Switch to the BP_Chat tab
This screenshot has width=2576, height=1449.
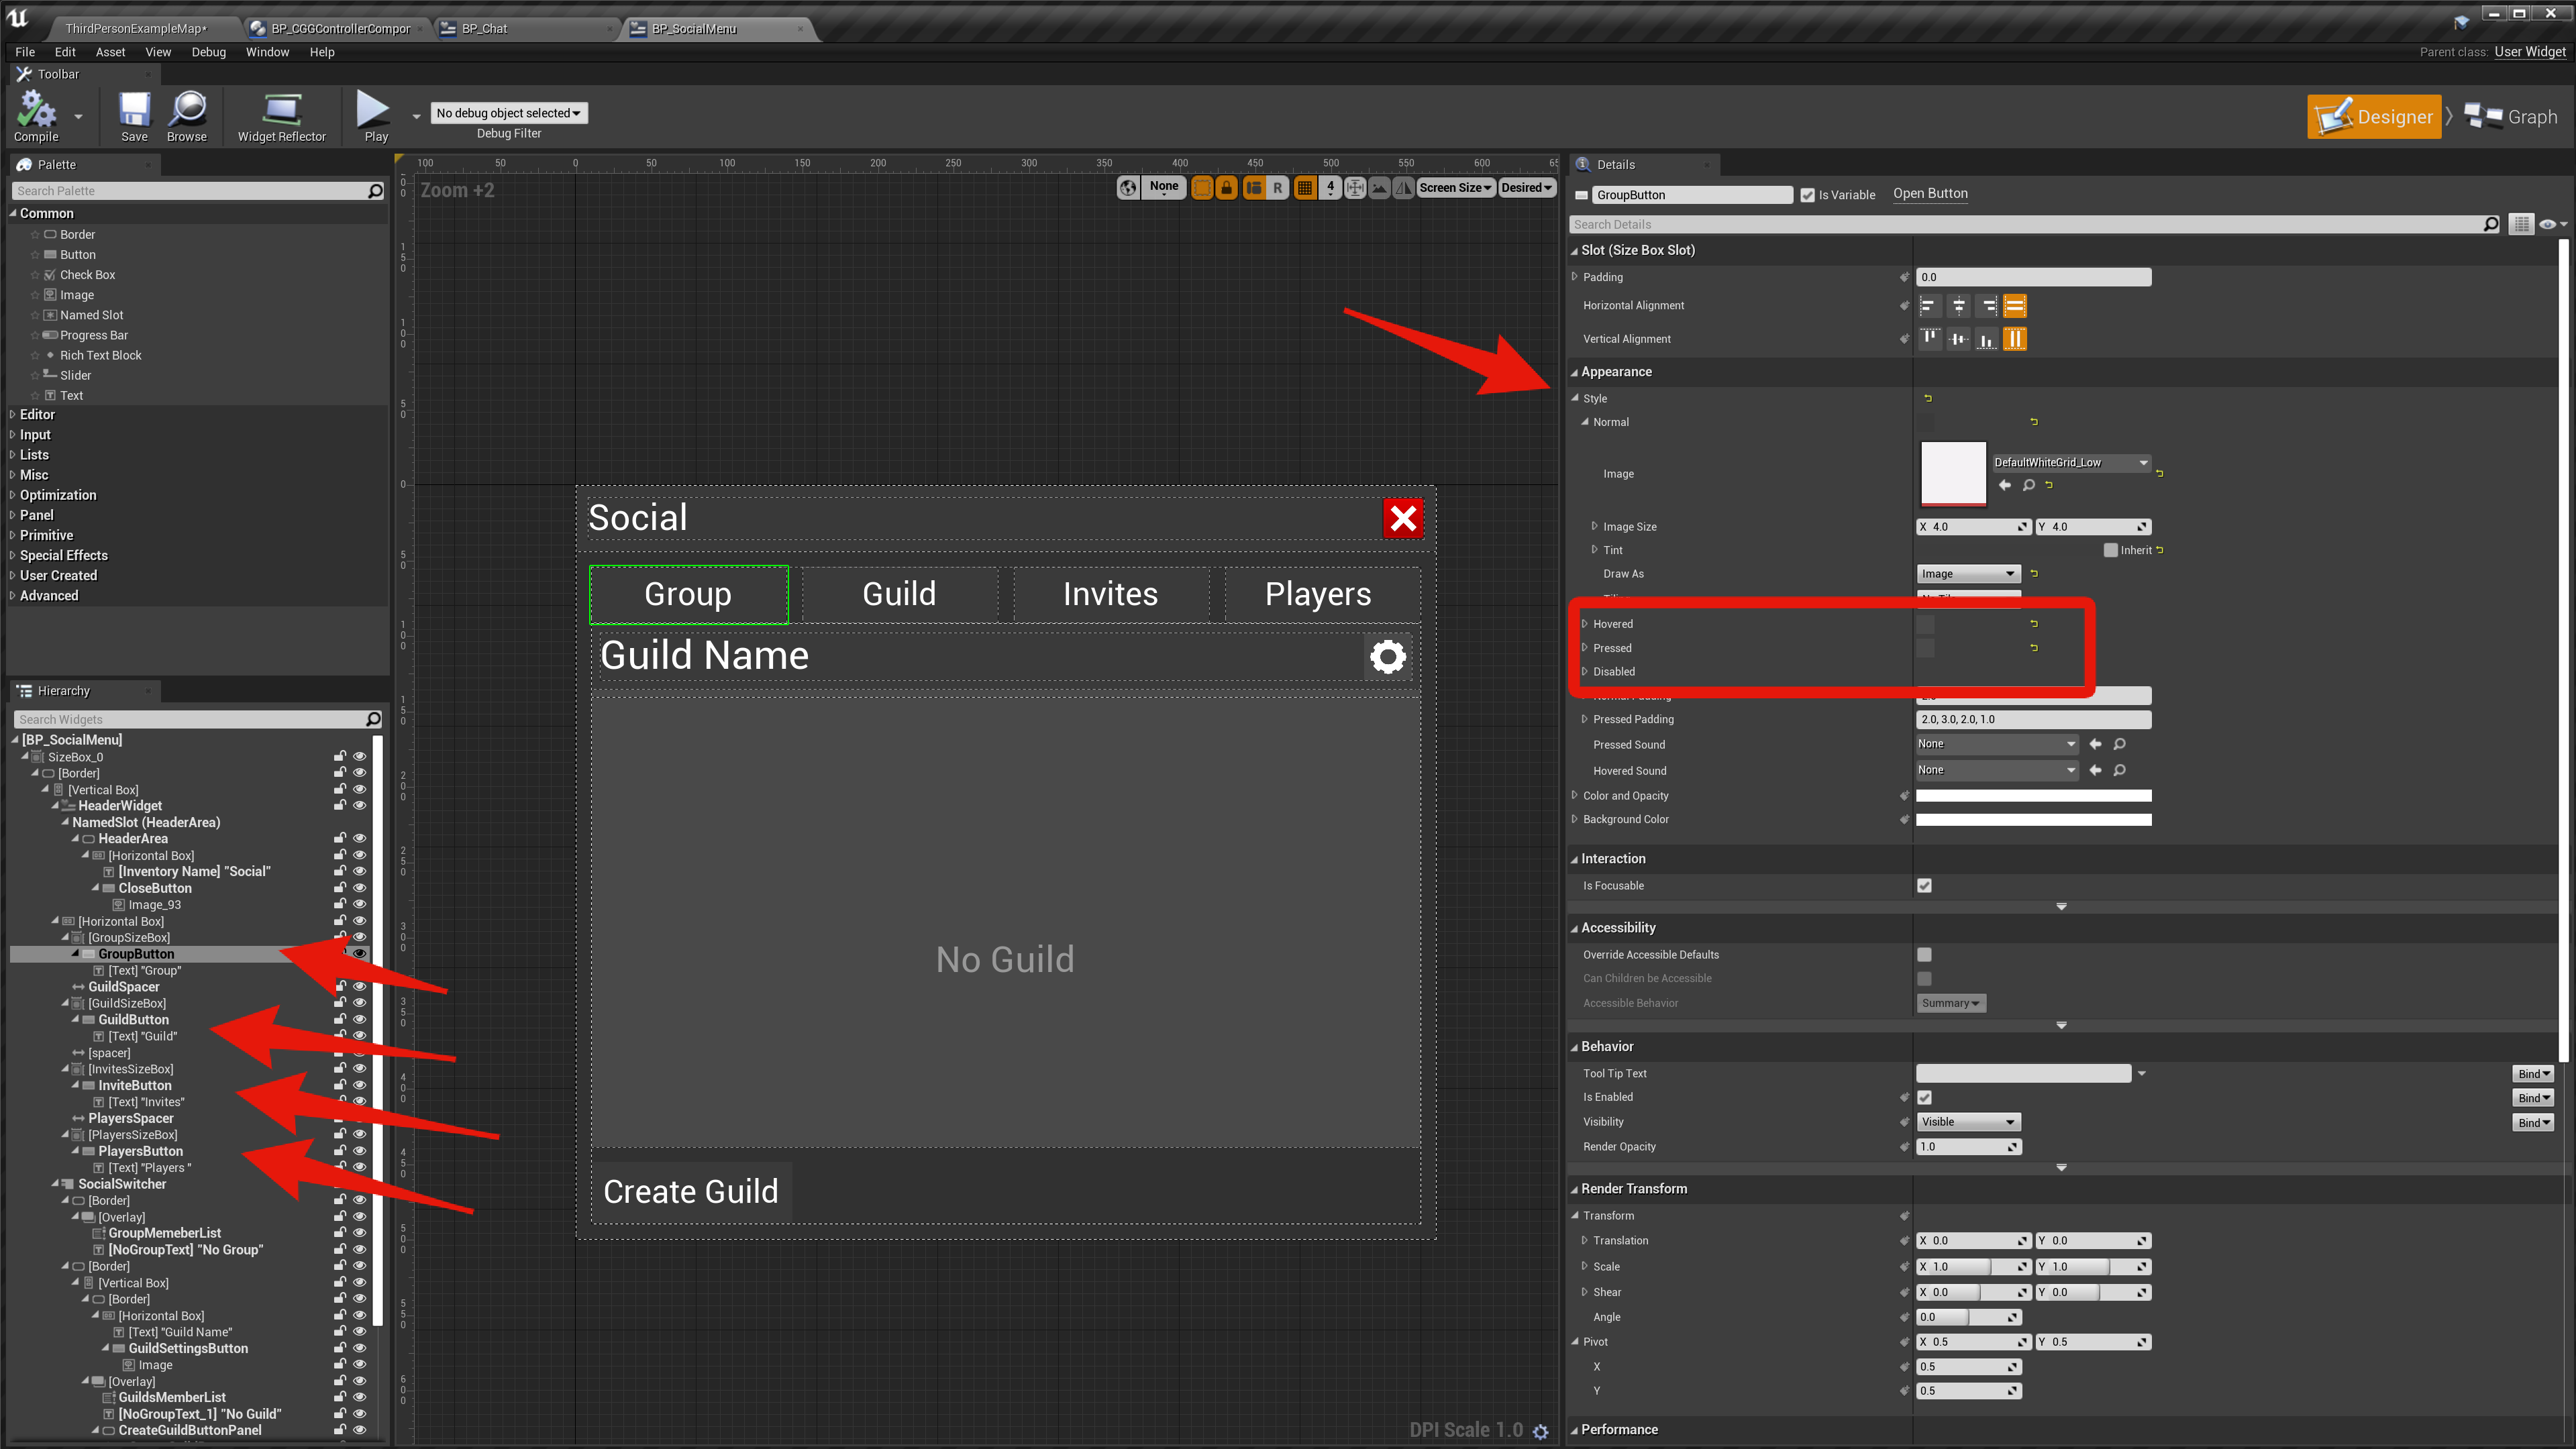485,28
